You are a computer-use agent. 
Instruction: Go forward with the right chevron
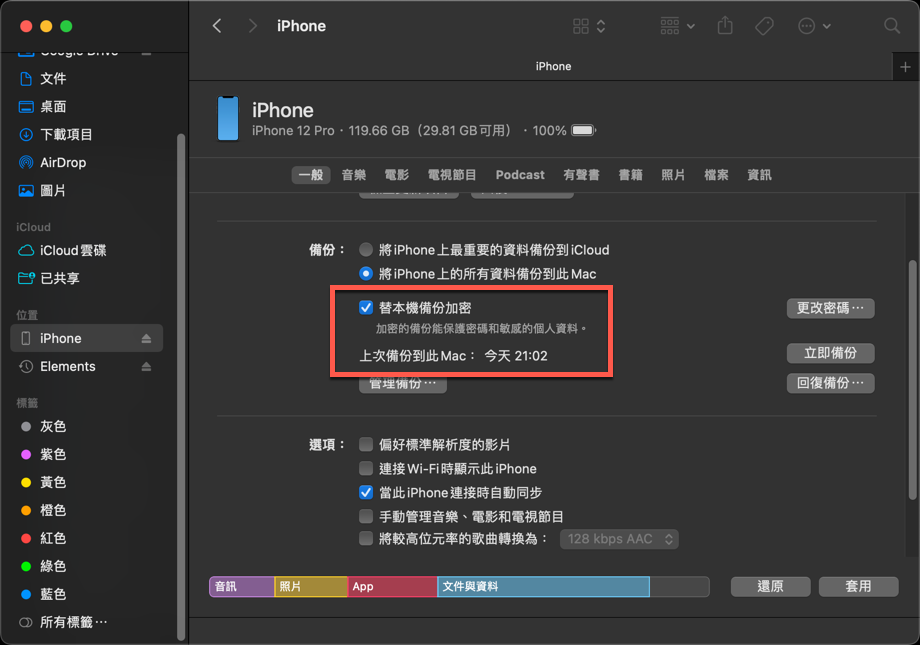tap(252, 26)
